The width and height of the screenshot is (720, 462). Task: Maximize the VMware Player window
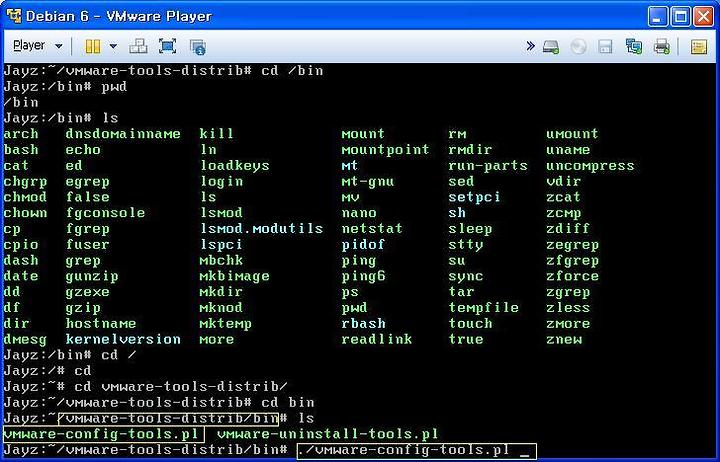click(681, 17)
